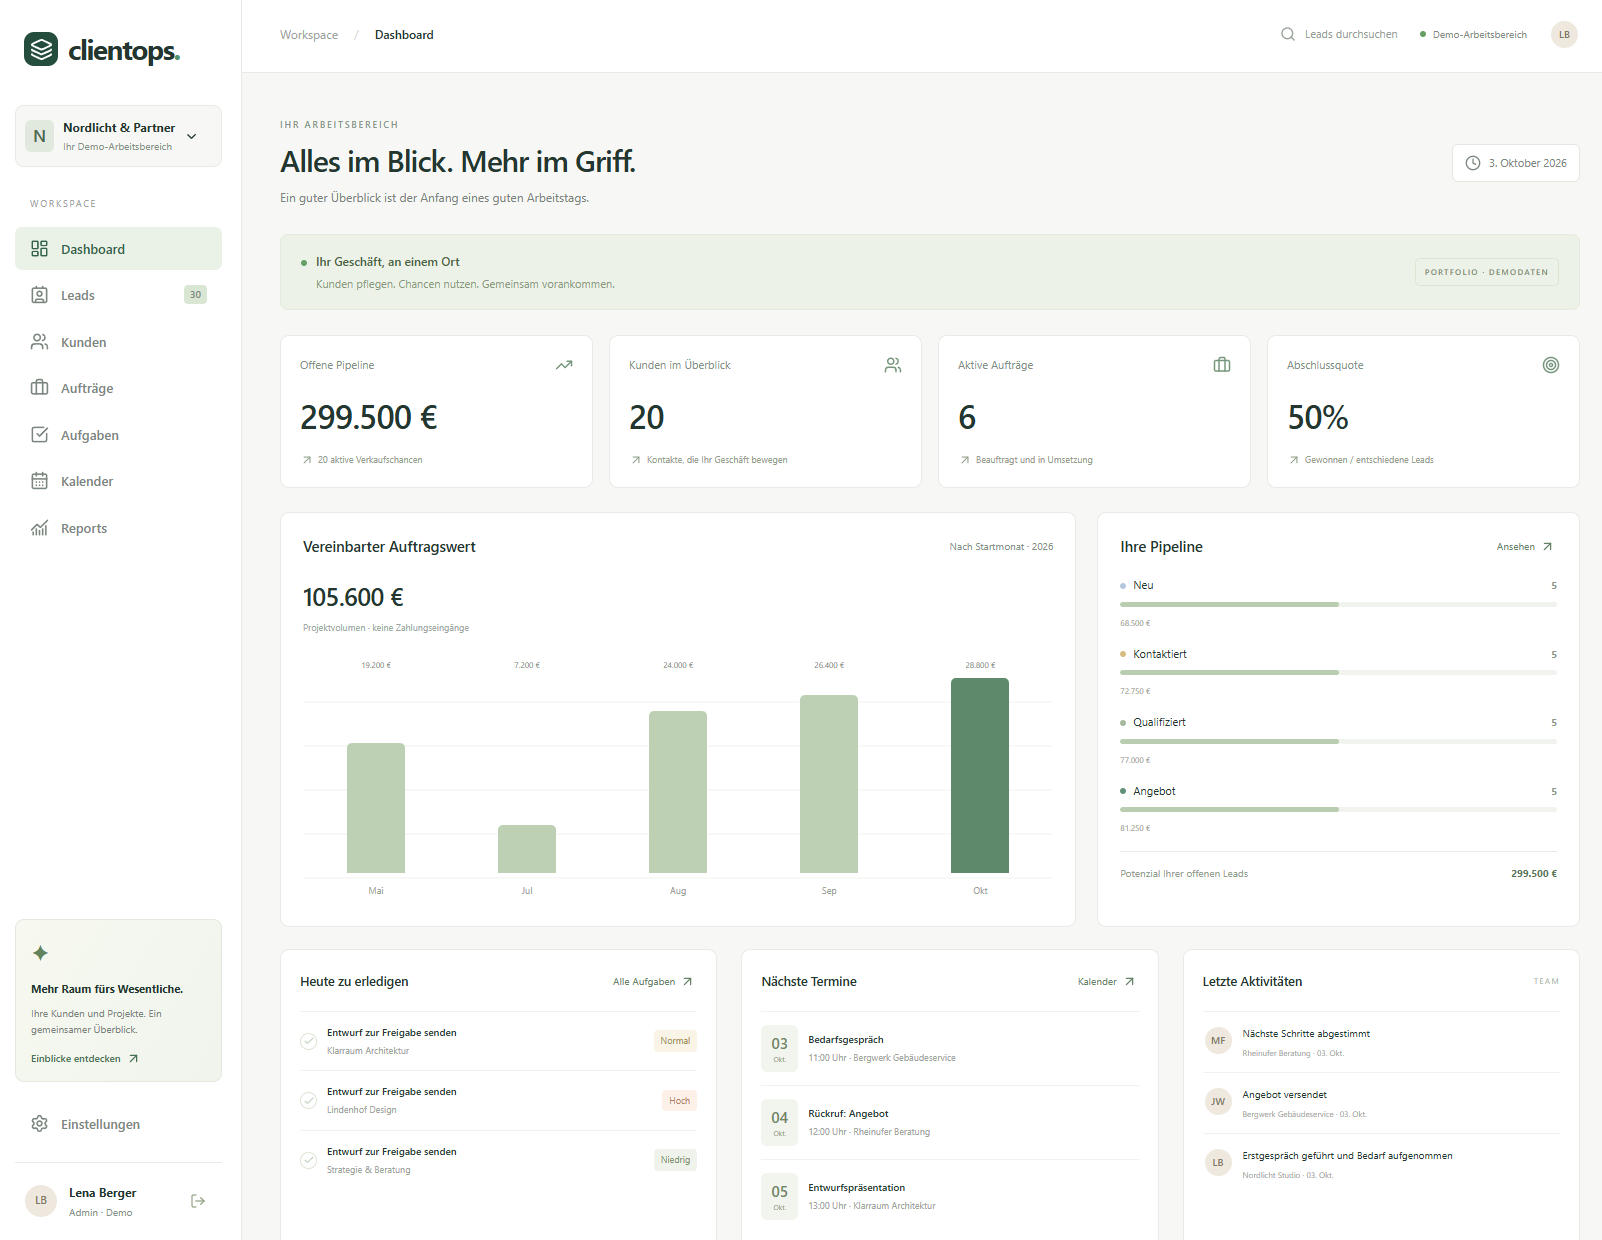This screenshot has height=1240, width=1602.
Task: Check off the Klarraum Architektur task
Action: (309, 1041)
